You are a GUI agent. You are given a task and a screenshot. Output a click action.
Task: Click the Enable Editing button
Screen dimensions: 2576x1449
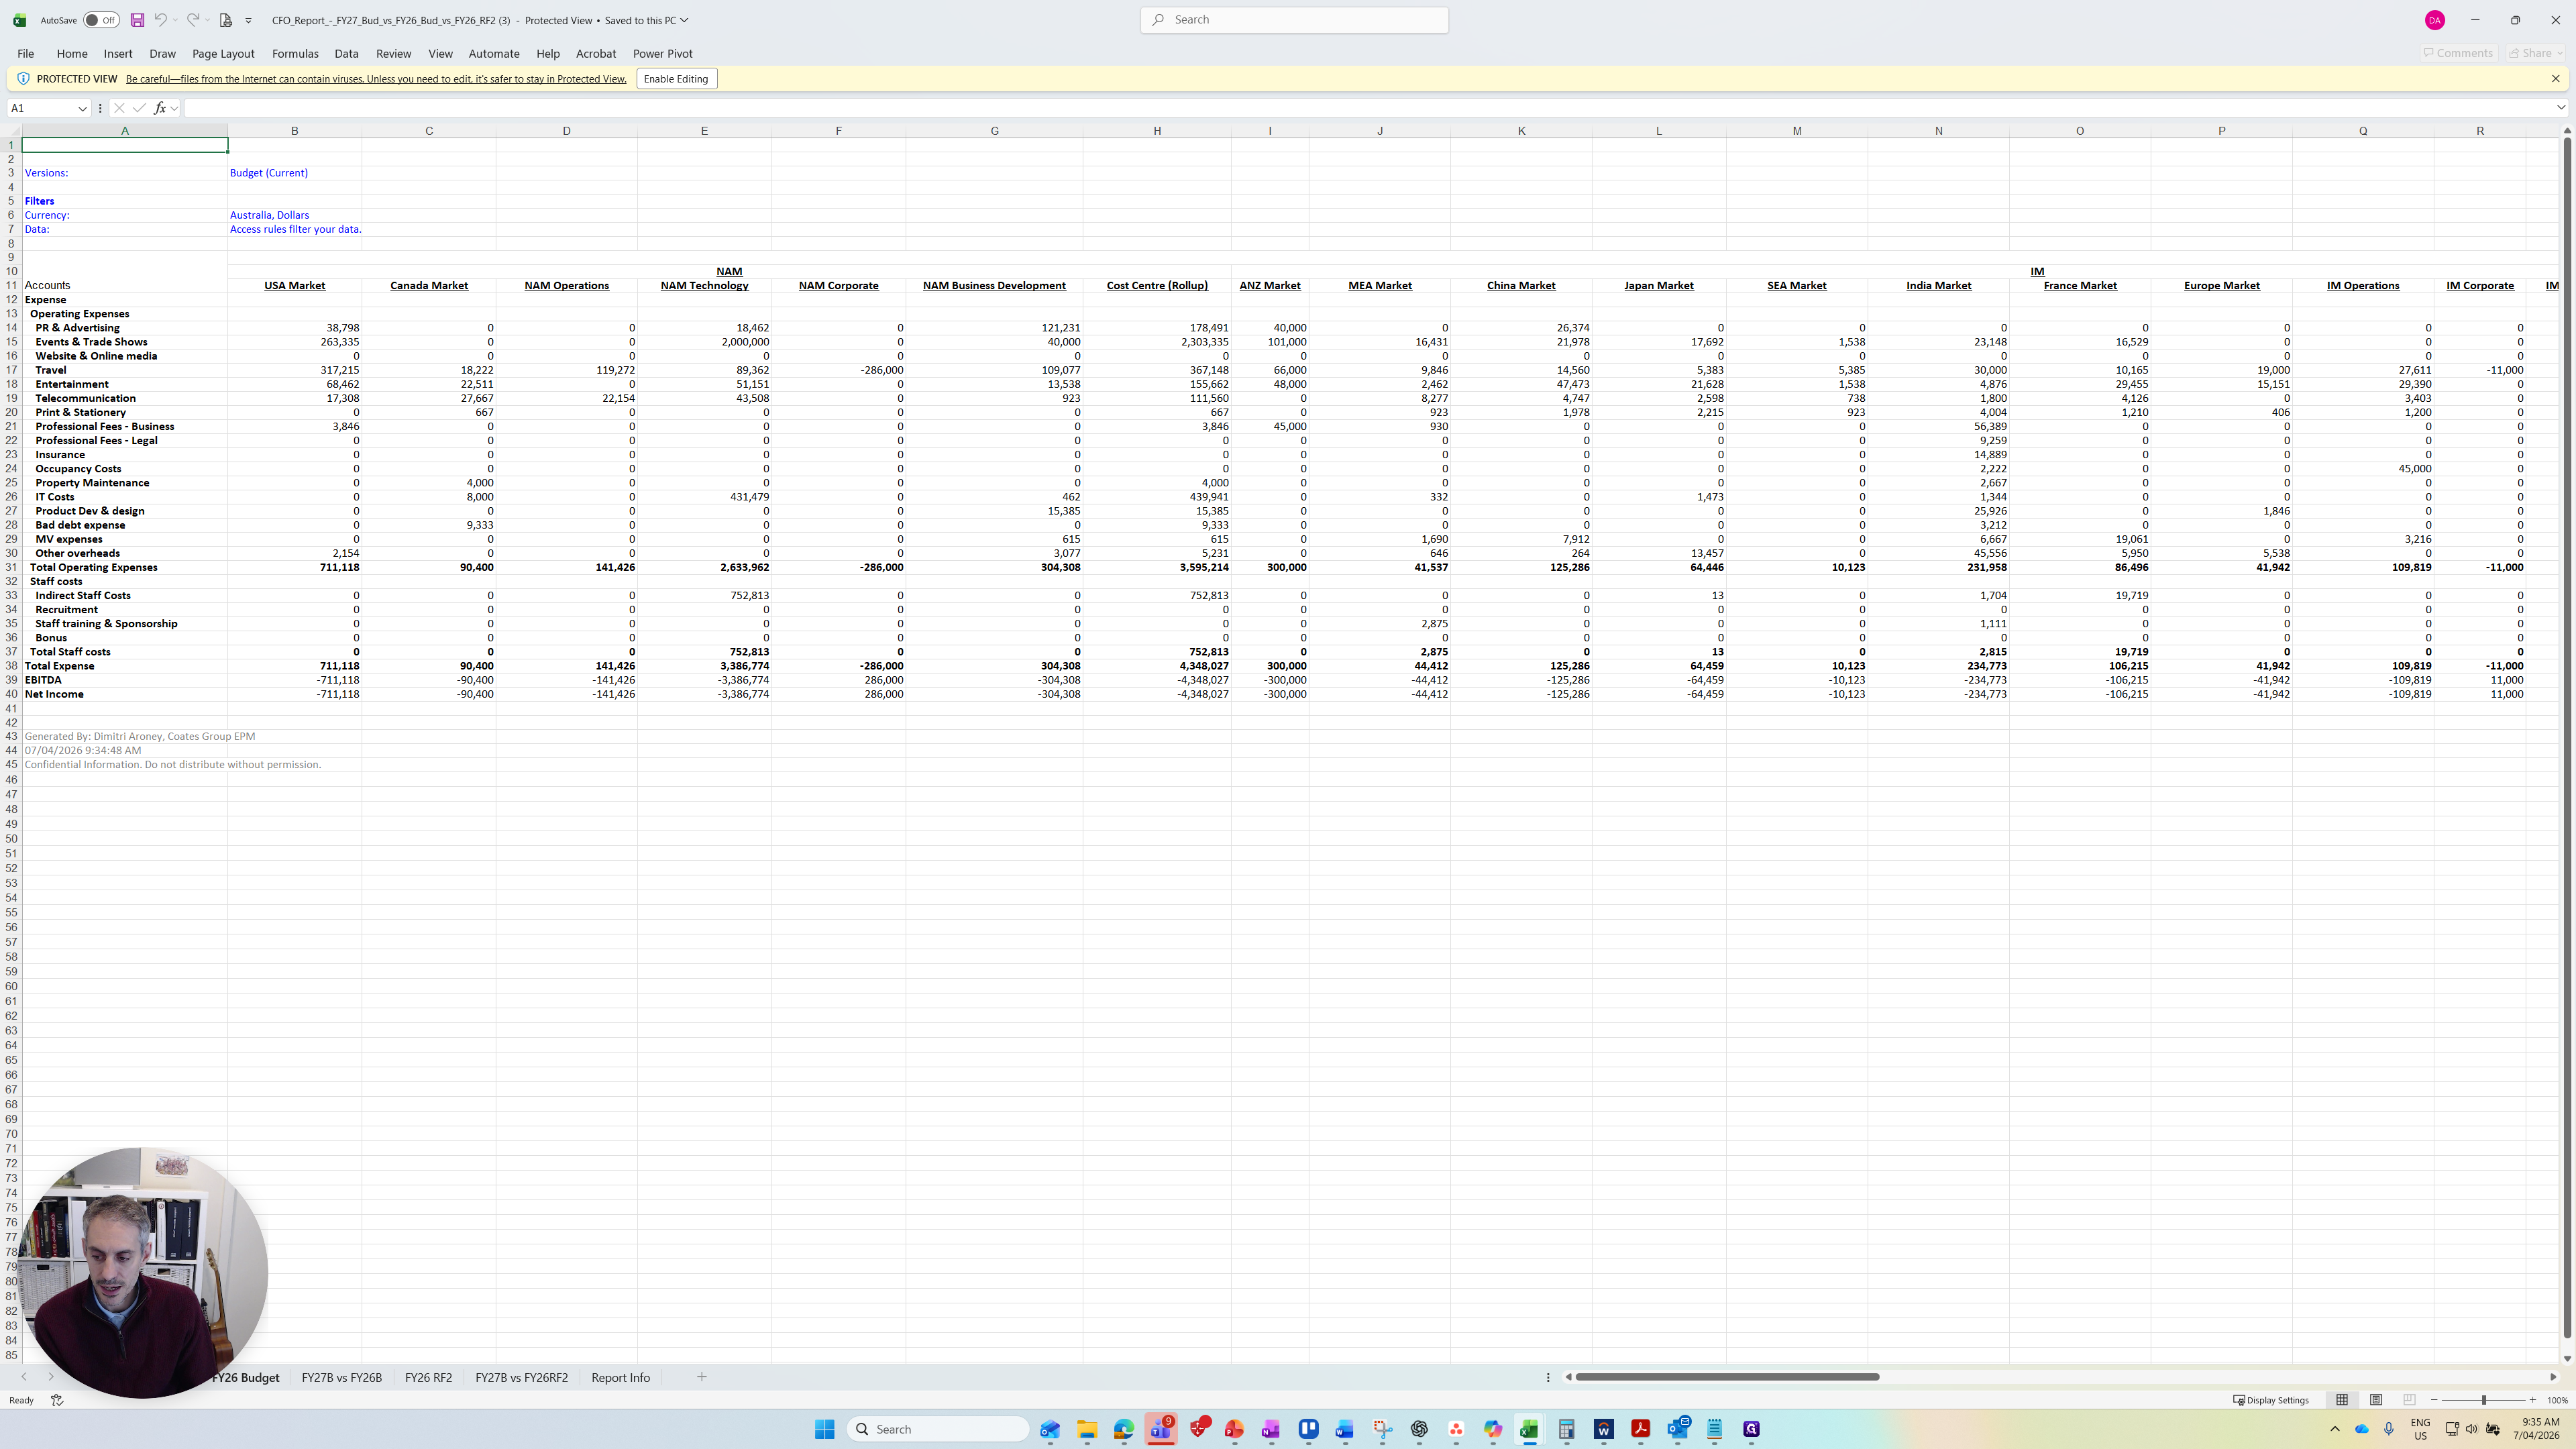(676, 79)
